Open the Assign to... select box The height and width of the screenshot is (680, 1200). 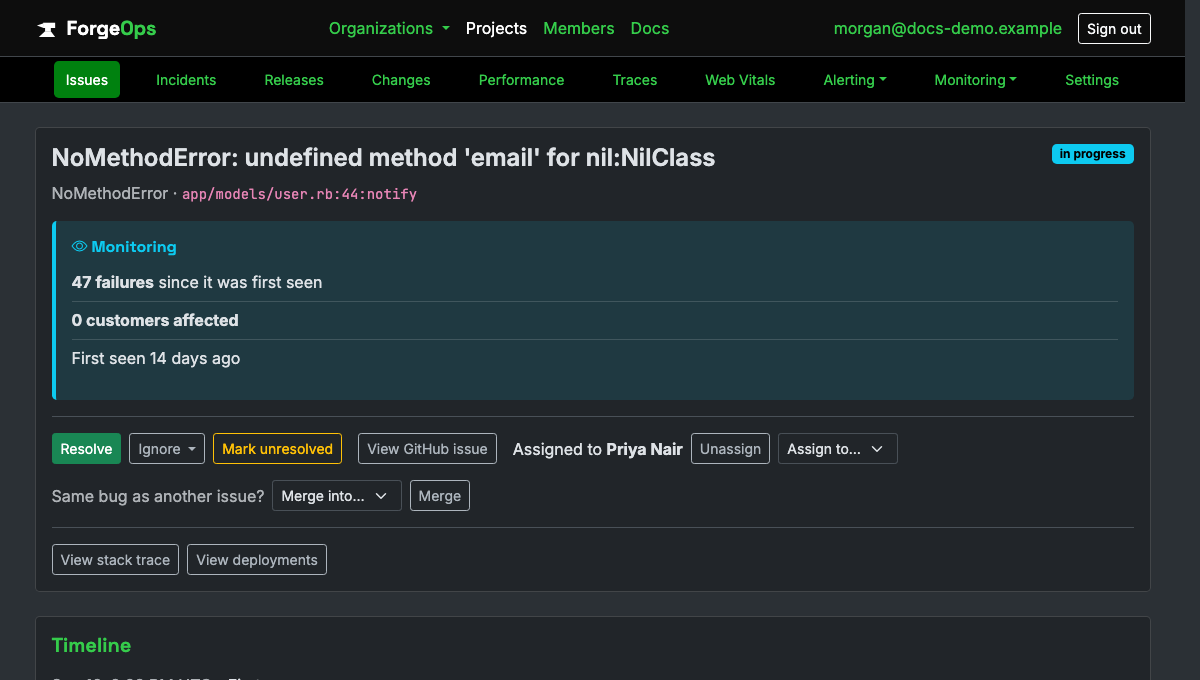[837, 449]
